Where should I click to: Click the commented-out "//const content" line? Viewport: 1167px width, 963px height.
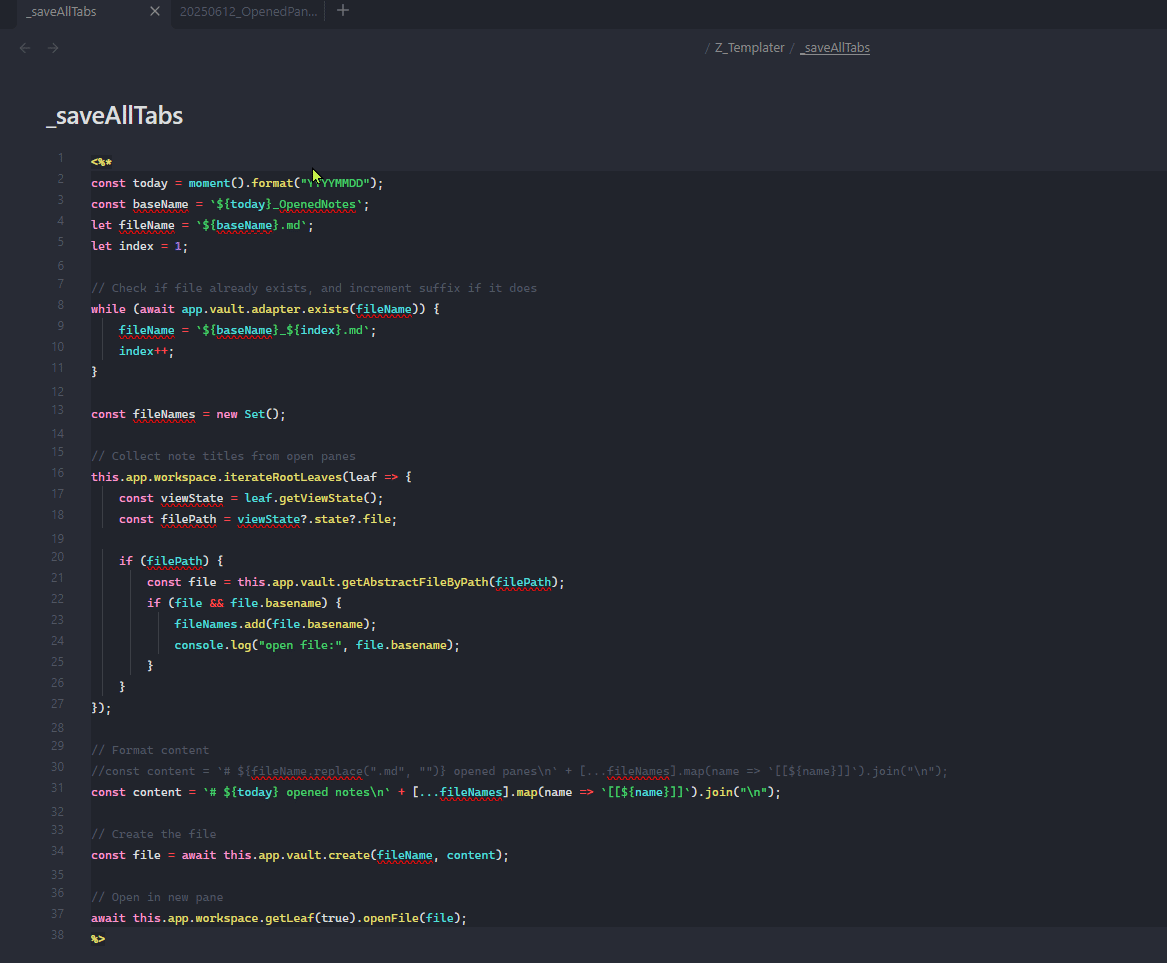coord(519,771)
